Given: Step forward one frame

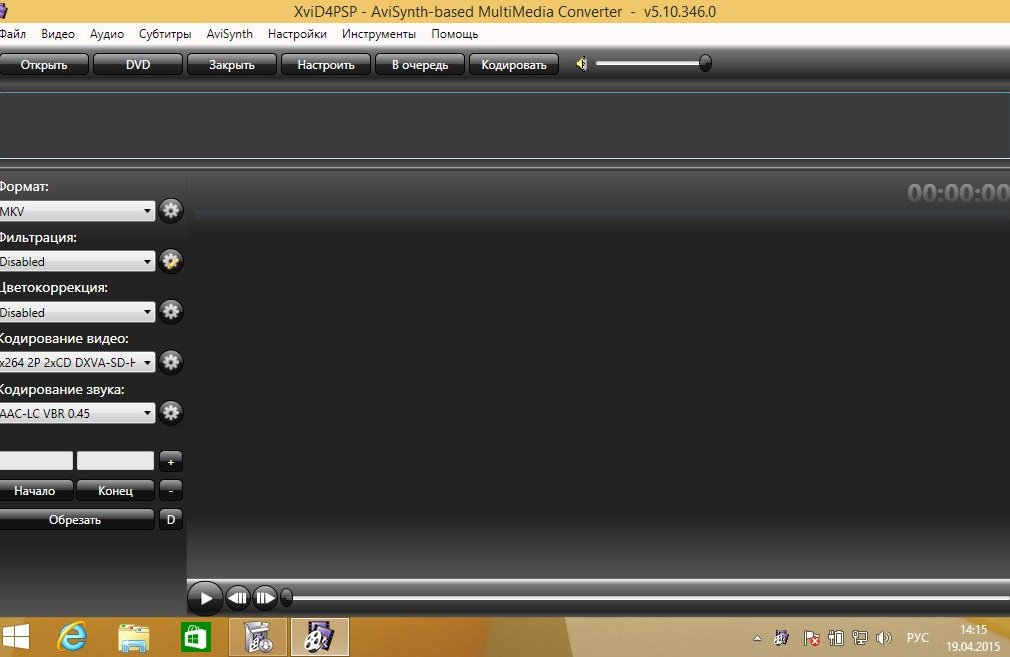Looking at the screenshot, I should 264,598.
